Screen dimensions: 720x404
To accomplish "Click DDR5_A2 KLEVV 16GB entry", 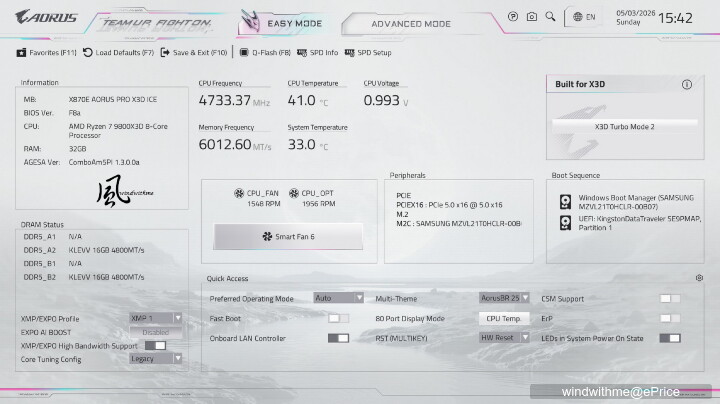I will coord(84,250).
